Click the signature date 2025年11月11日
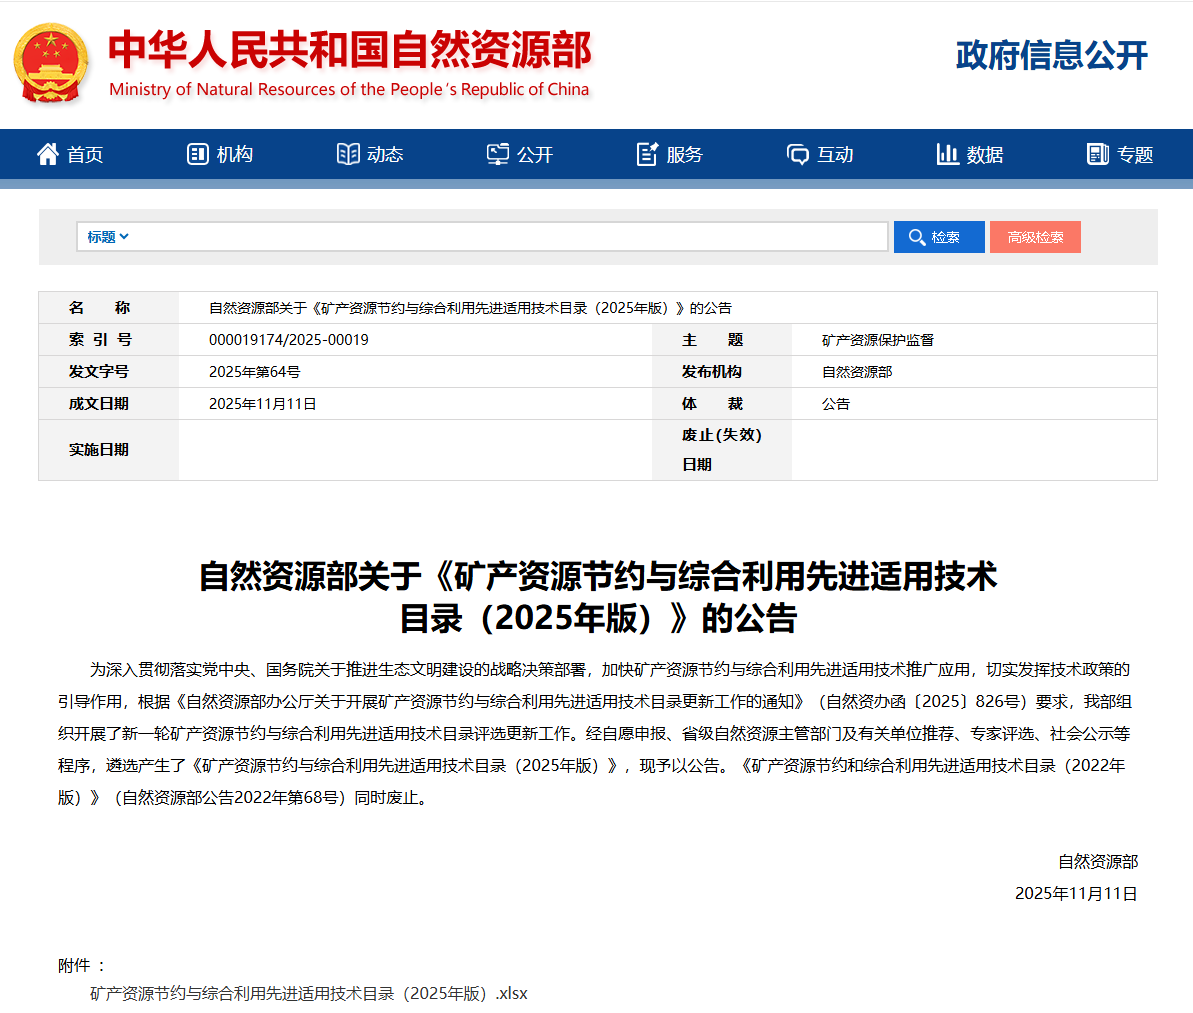The height and width of the screenshot is (1013, 1193). (1076, 894)
